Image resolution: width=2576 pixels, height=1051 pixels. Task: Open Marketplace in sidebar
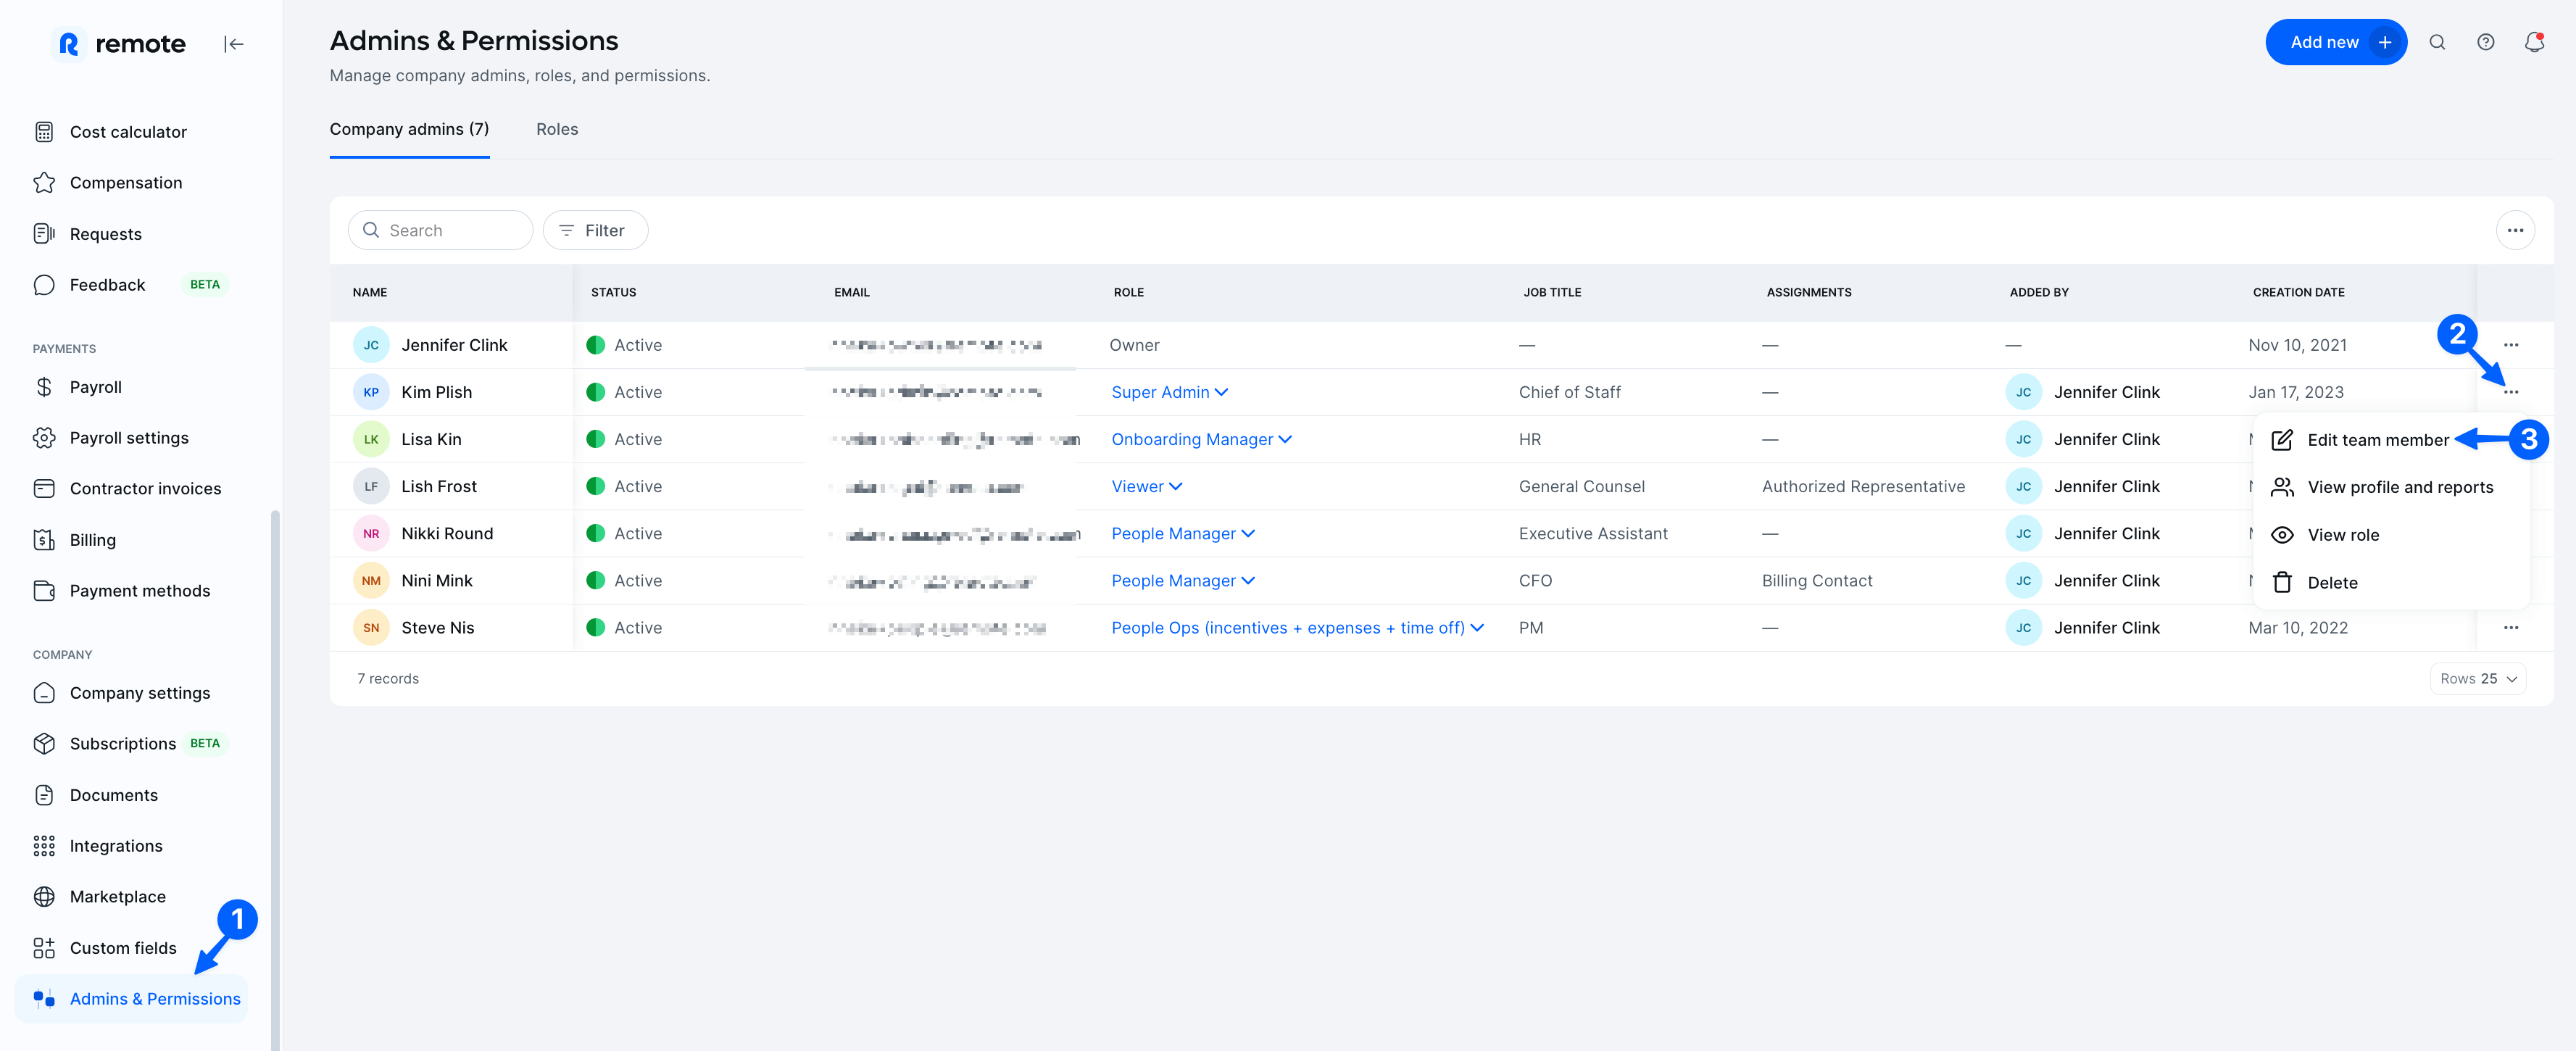tap(117, 897)
